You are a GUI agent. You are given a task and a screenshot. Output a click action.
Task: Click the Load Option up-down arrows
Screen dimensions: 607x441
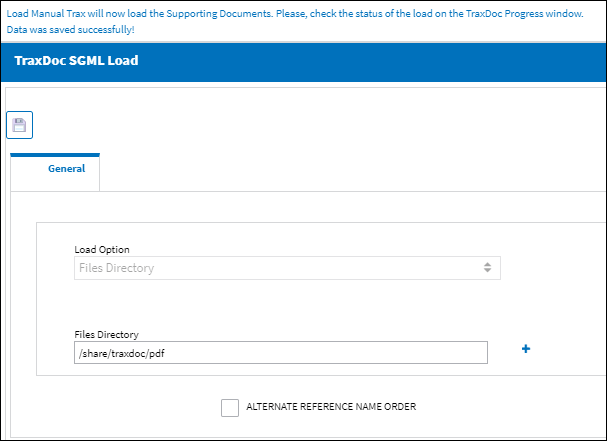coord(487,268)
